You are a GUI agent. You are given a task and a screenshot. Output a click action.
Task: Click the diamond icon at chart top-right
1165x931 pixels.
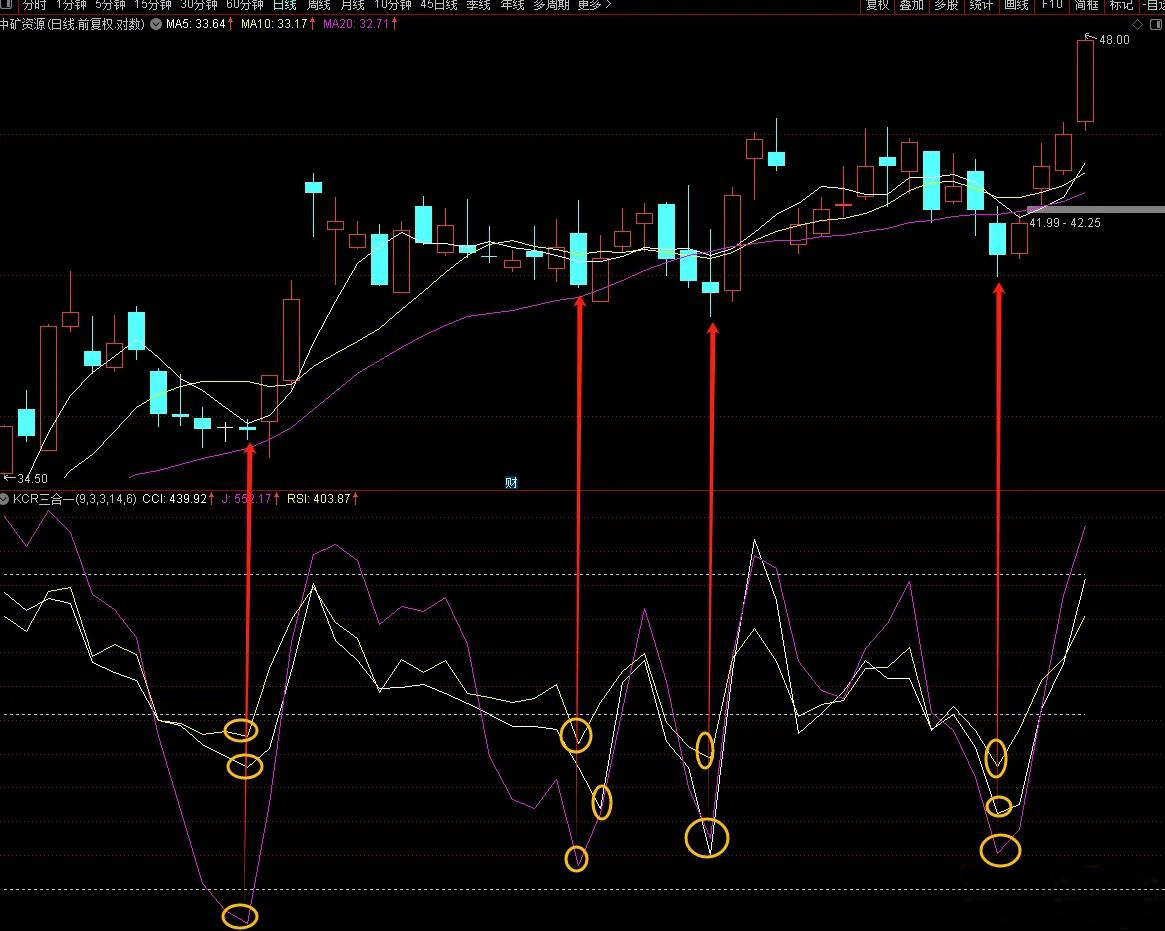1138,25
